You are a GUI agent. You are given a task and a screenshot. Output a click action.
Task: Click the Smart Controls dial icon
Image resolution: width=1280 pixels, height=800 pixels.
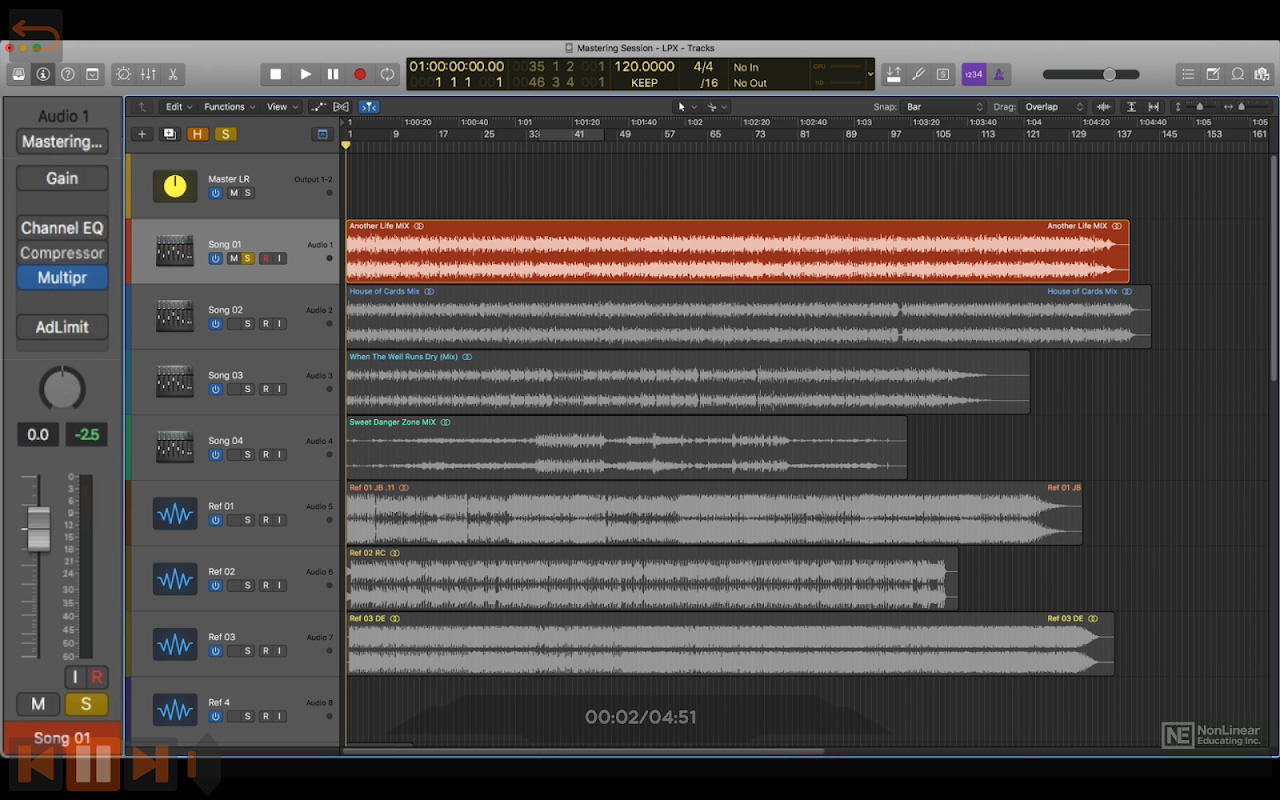click(x=123, y=74)
